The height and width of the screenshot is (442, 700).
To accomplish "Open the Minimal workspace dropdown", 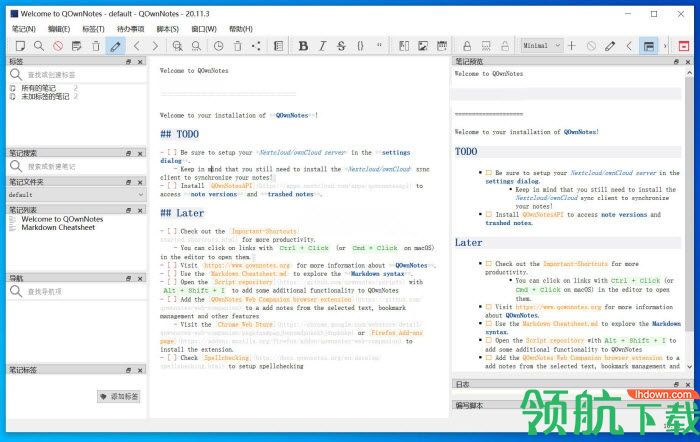I will pyautogui.click(x=542, y=46).
